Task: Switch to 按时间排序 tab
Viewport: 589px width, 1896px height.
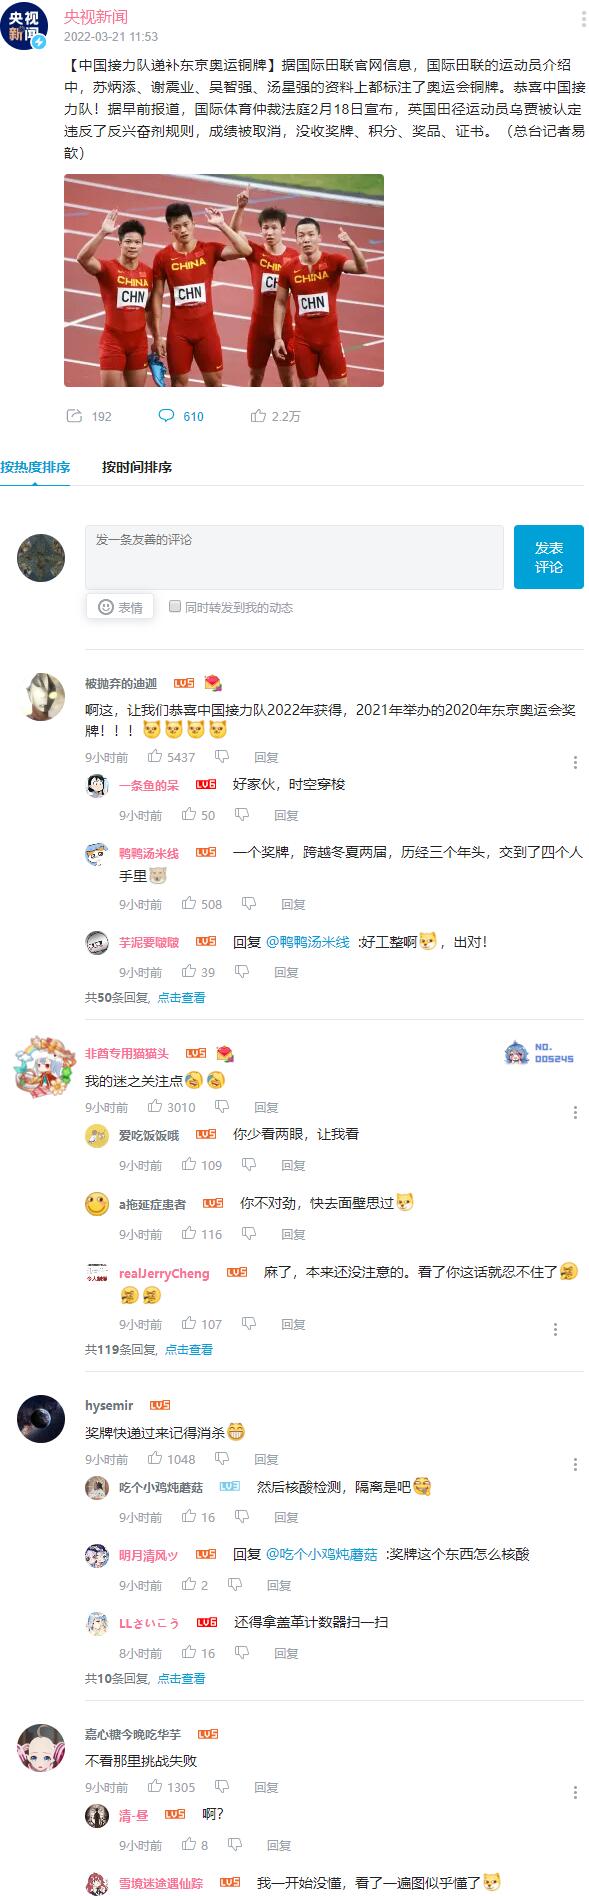Action: pyautogui.click(x=137, y=467)
